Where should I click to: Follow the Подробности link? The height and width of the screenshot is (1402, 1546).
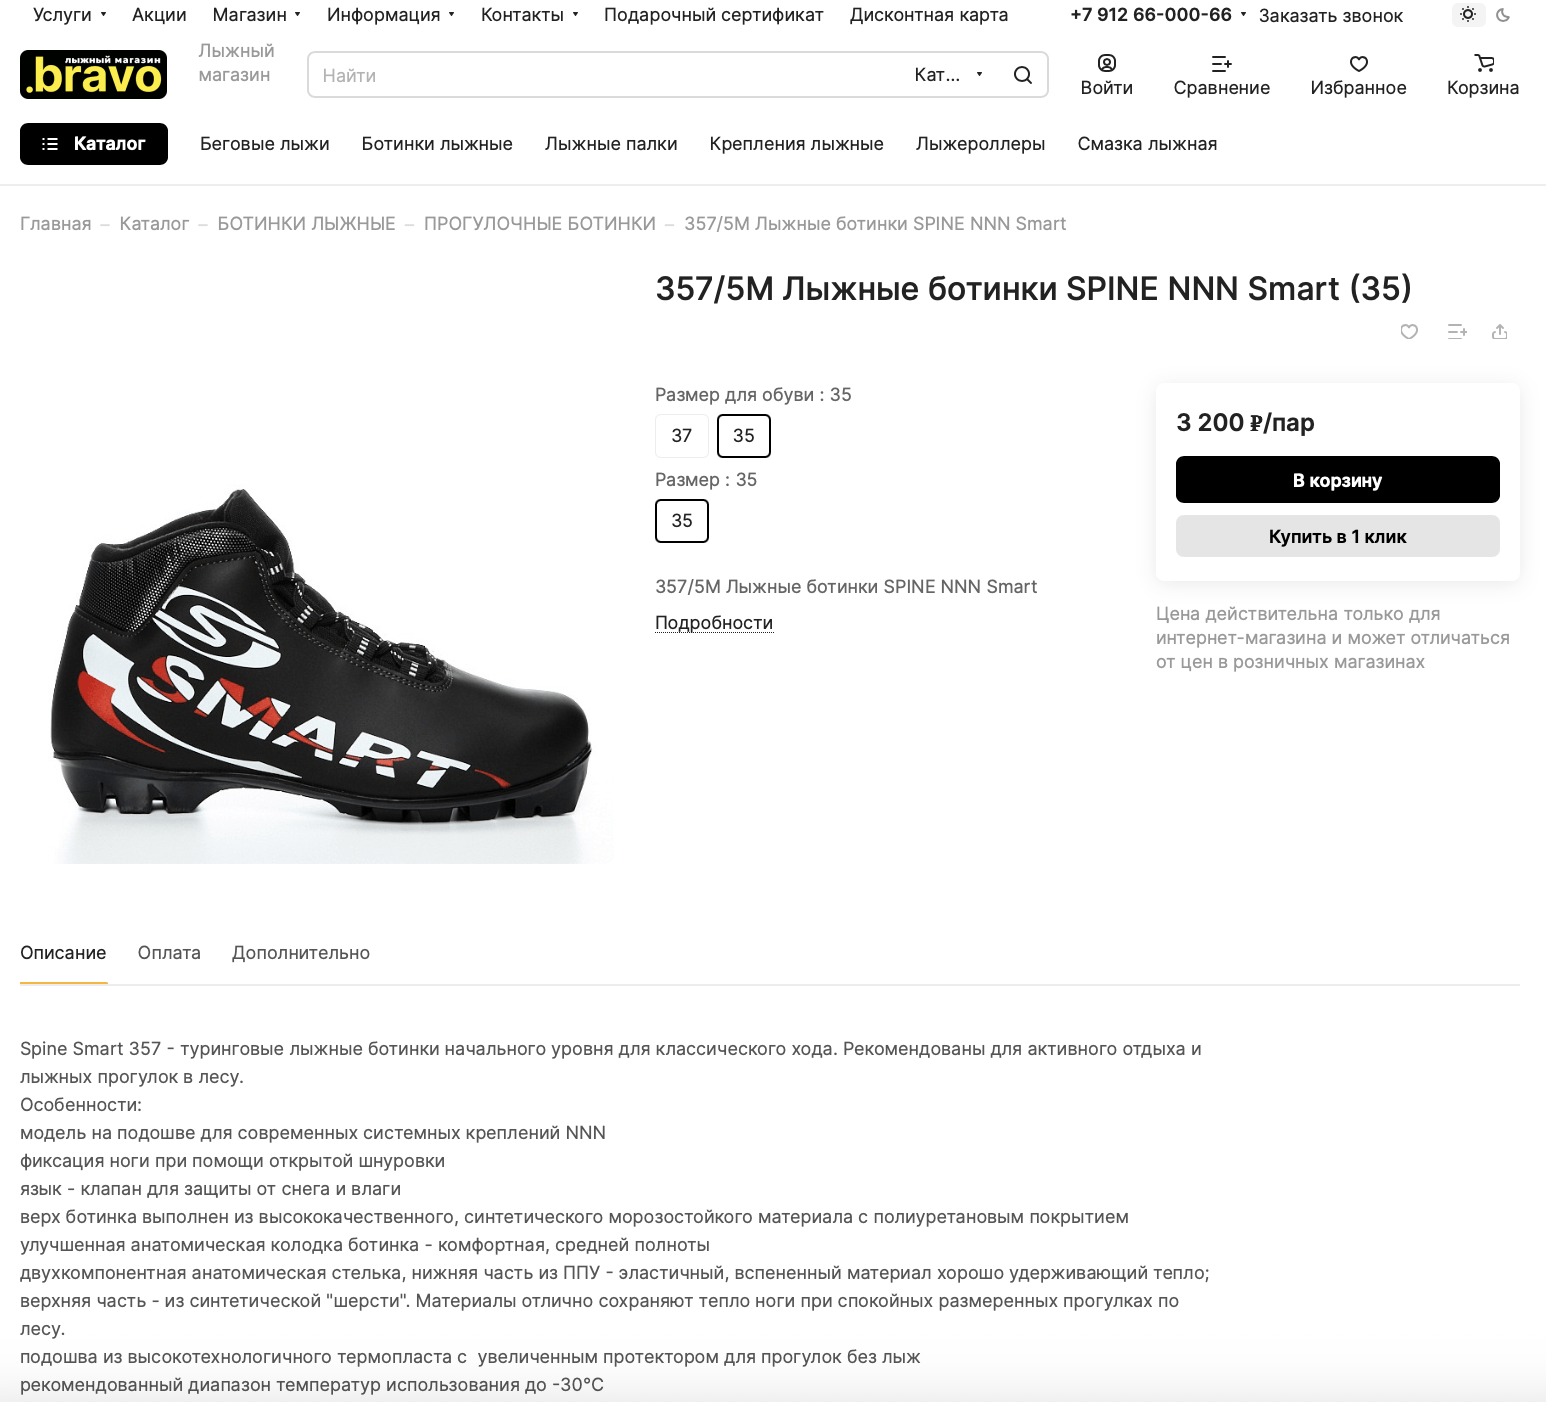click(x=714, y=623)
